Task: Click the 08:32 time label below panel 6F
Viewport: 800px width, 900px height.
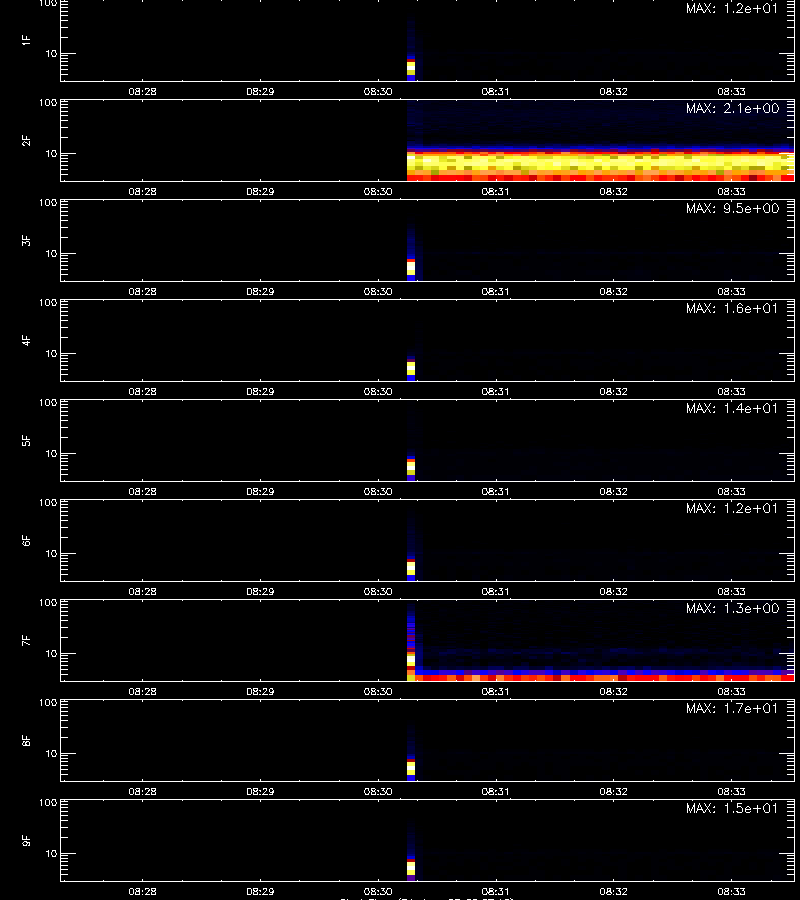Action: click(x=613, y=591)
